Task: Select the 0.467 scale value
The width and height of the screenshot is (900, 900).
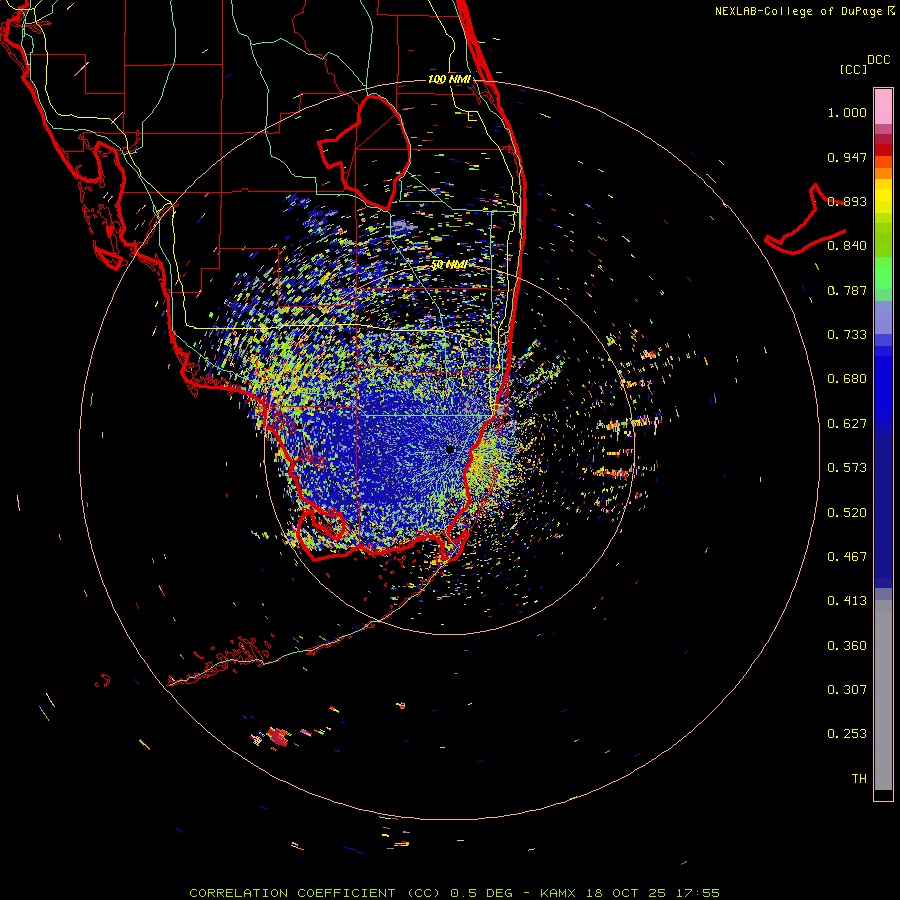Action: click(x=847, y=557)
